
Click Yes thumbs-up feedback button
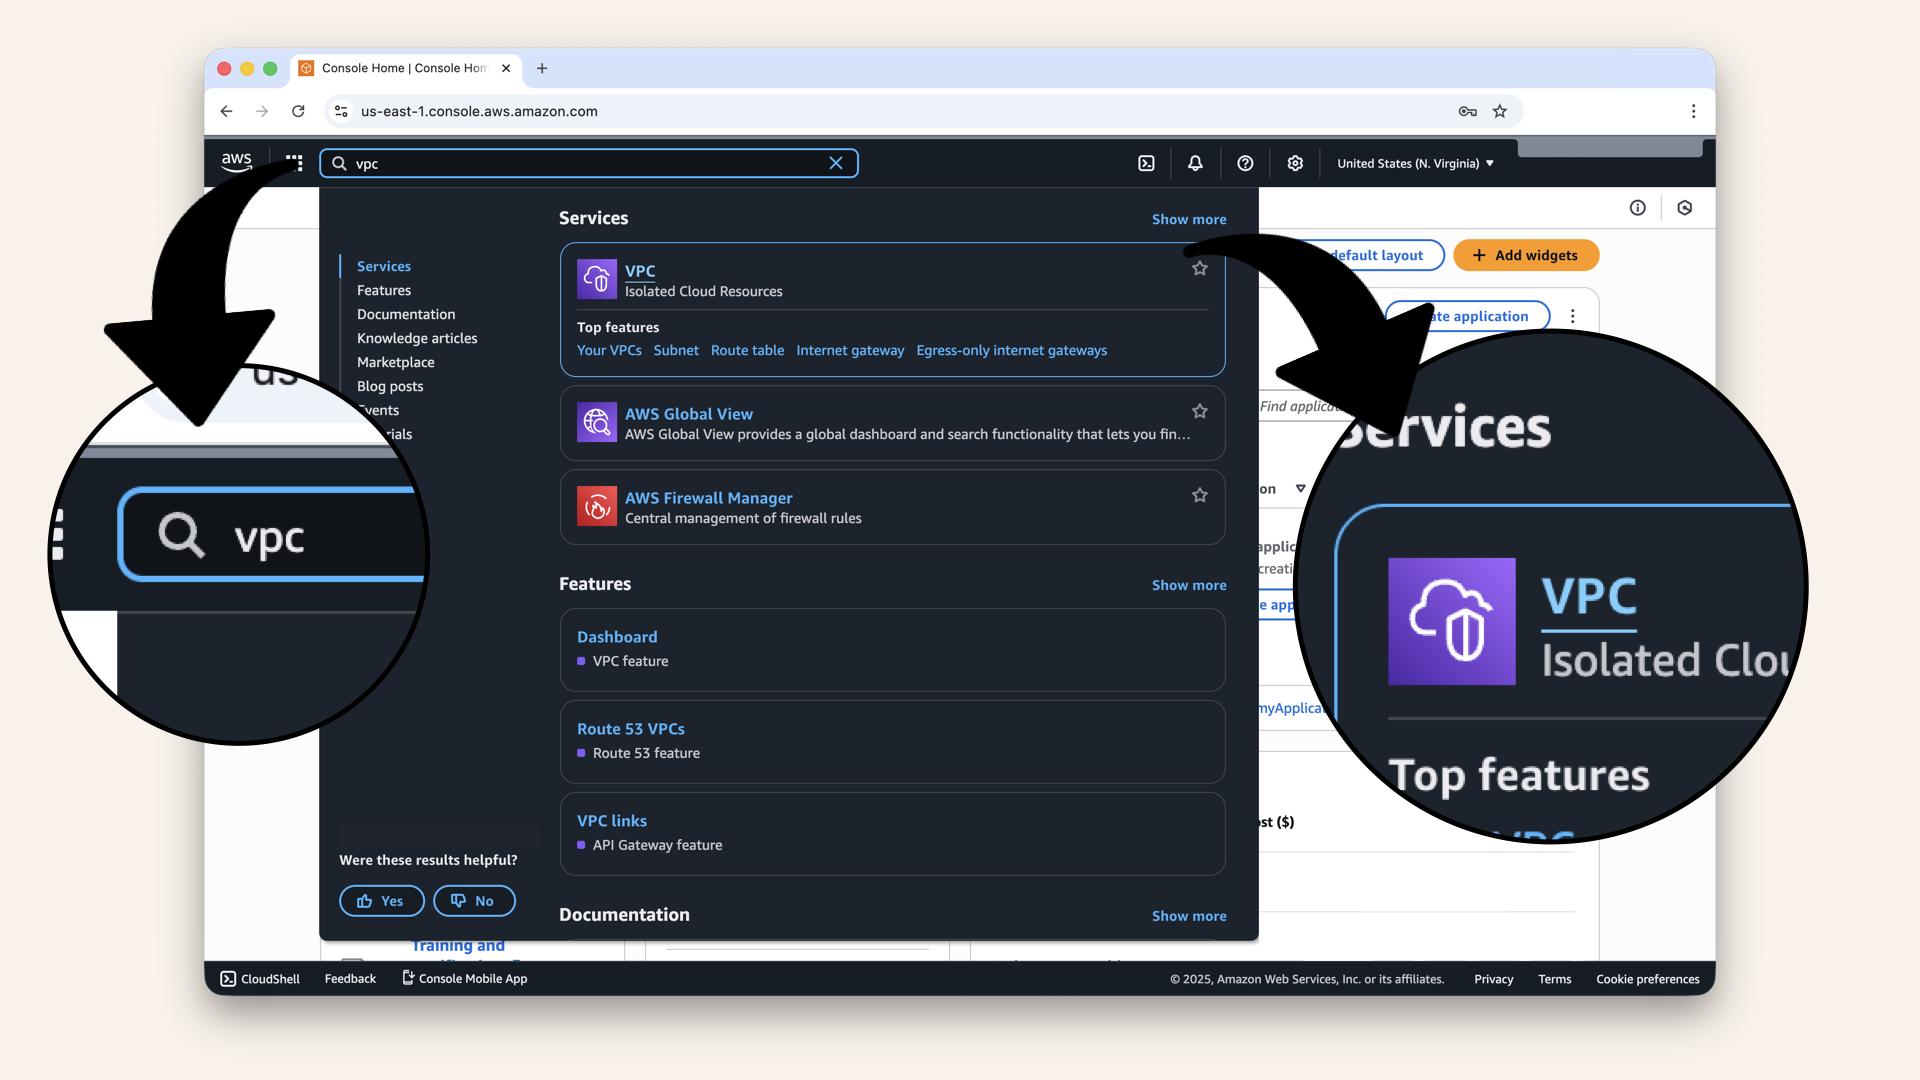(381, 901)
